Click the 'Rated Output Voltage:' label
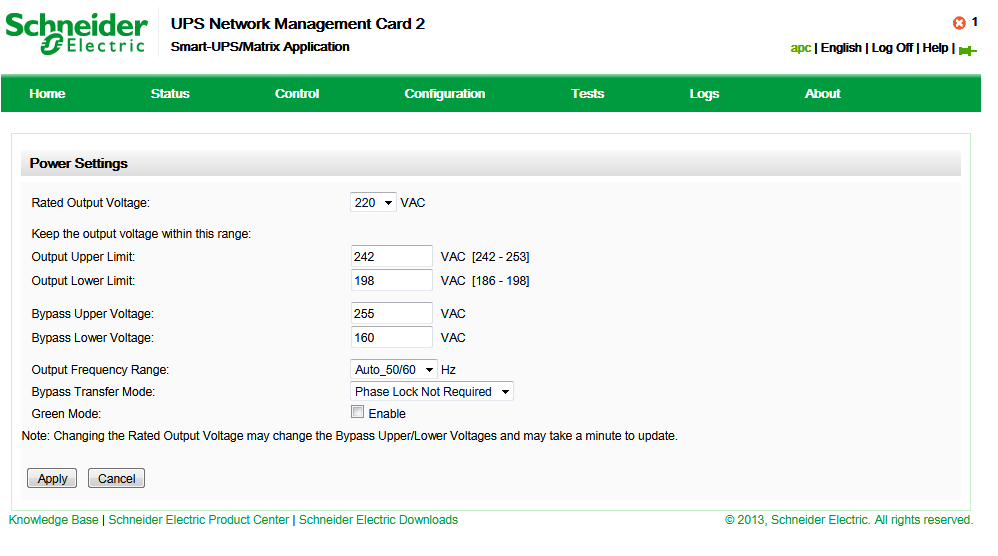Image resolution: width=998 pixels, height=556 pixels. point(90,202)
